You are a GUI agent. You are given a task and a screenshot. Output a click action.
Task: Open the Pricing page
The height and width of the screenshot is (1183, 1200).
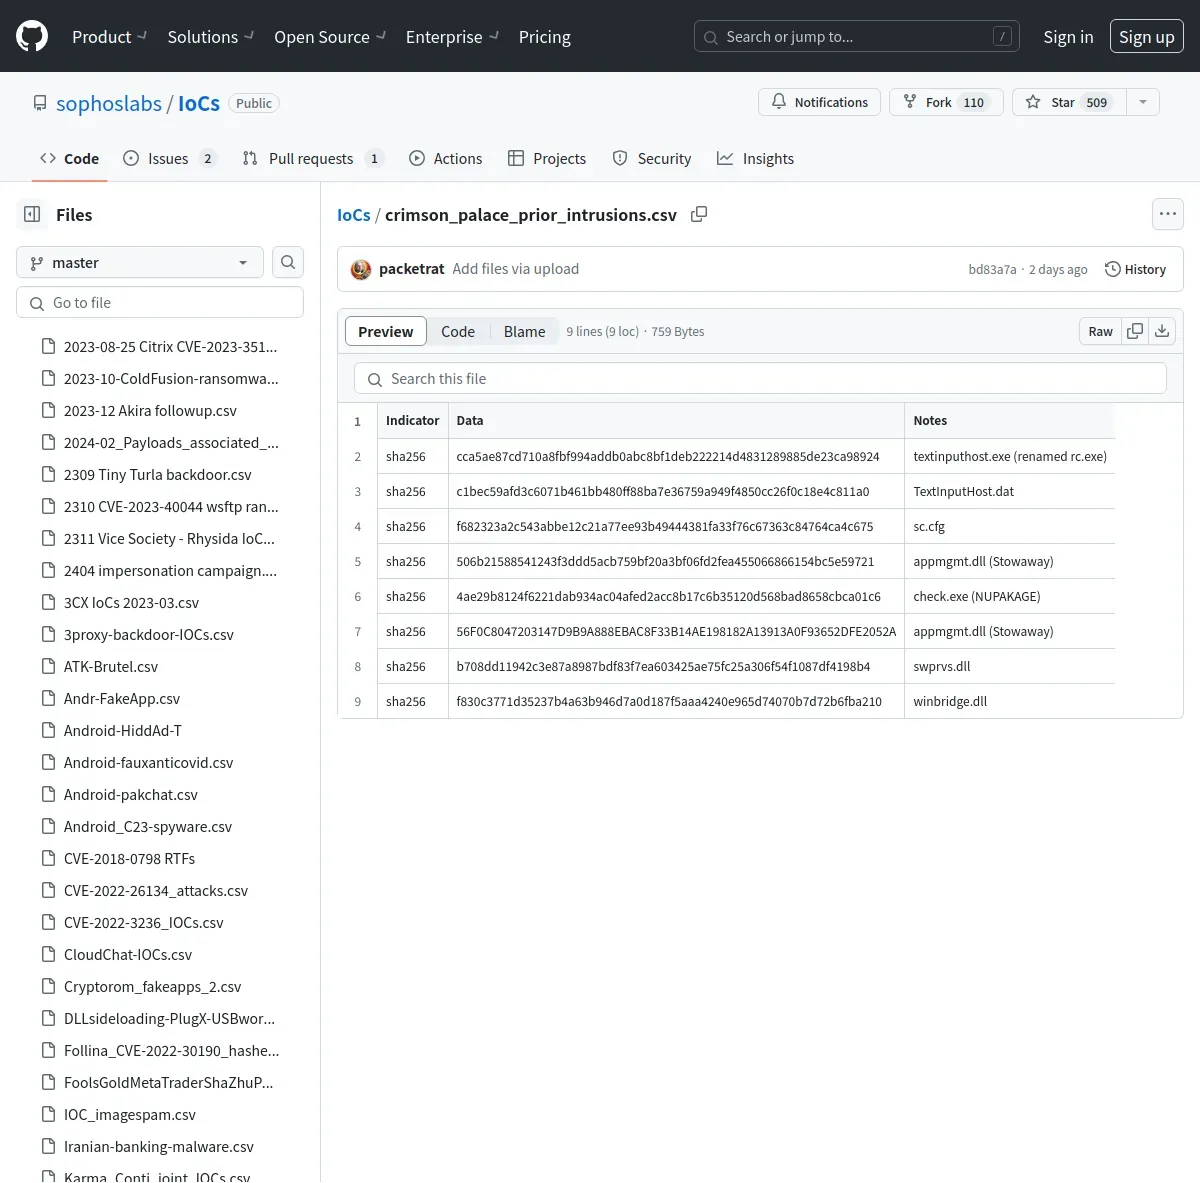click(x=545, y=37)
